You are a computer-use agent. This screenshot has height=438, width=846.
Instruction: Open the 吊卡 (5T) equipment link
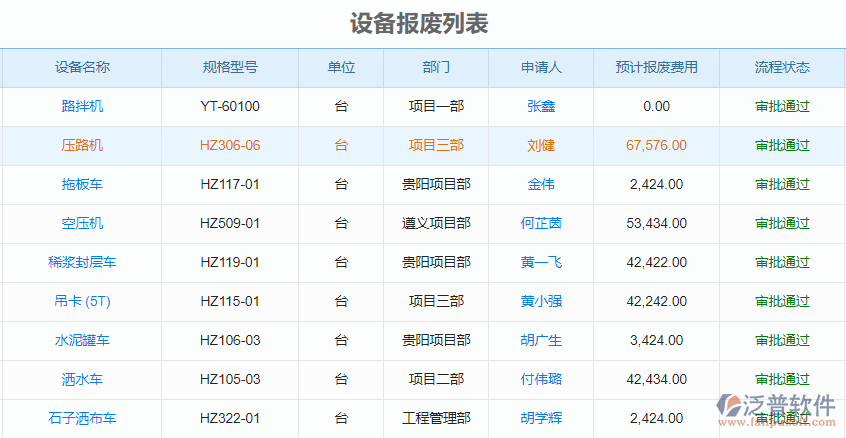pyautogui.click(x=82, y=301)
